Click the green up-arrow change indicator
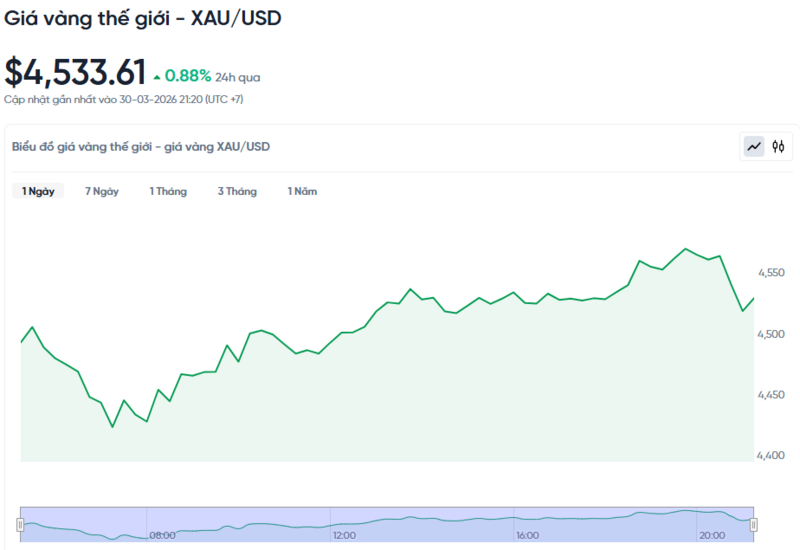The width and height of the screenshot is (800, 550). [156, 76]
